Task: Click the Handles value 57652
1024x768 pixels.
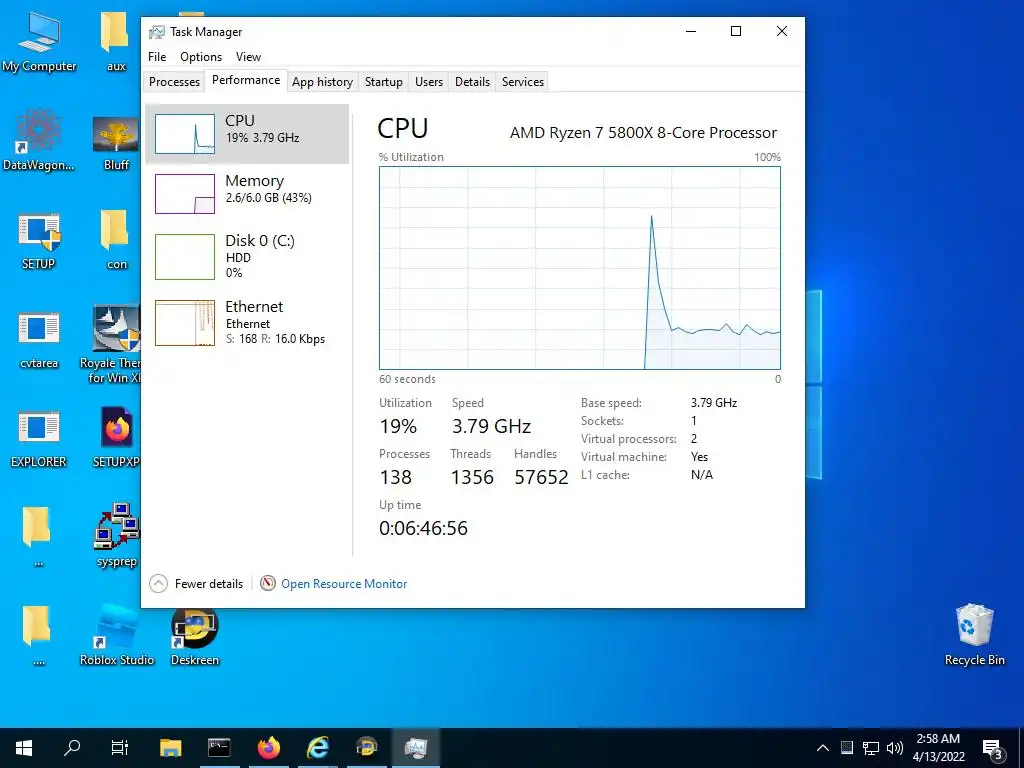Action: click(x=541, y=477)
